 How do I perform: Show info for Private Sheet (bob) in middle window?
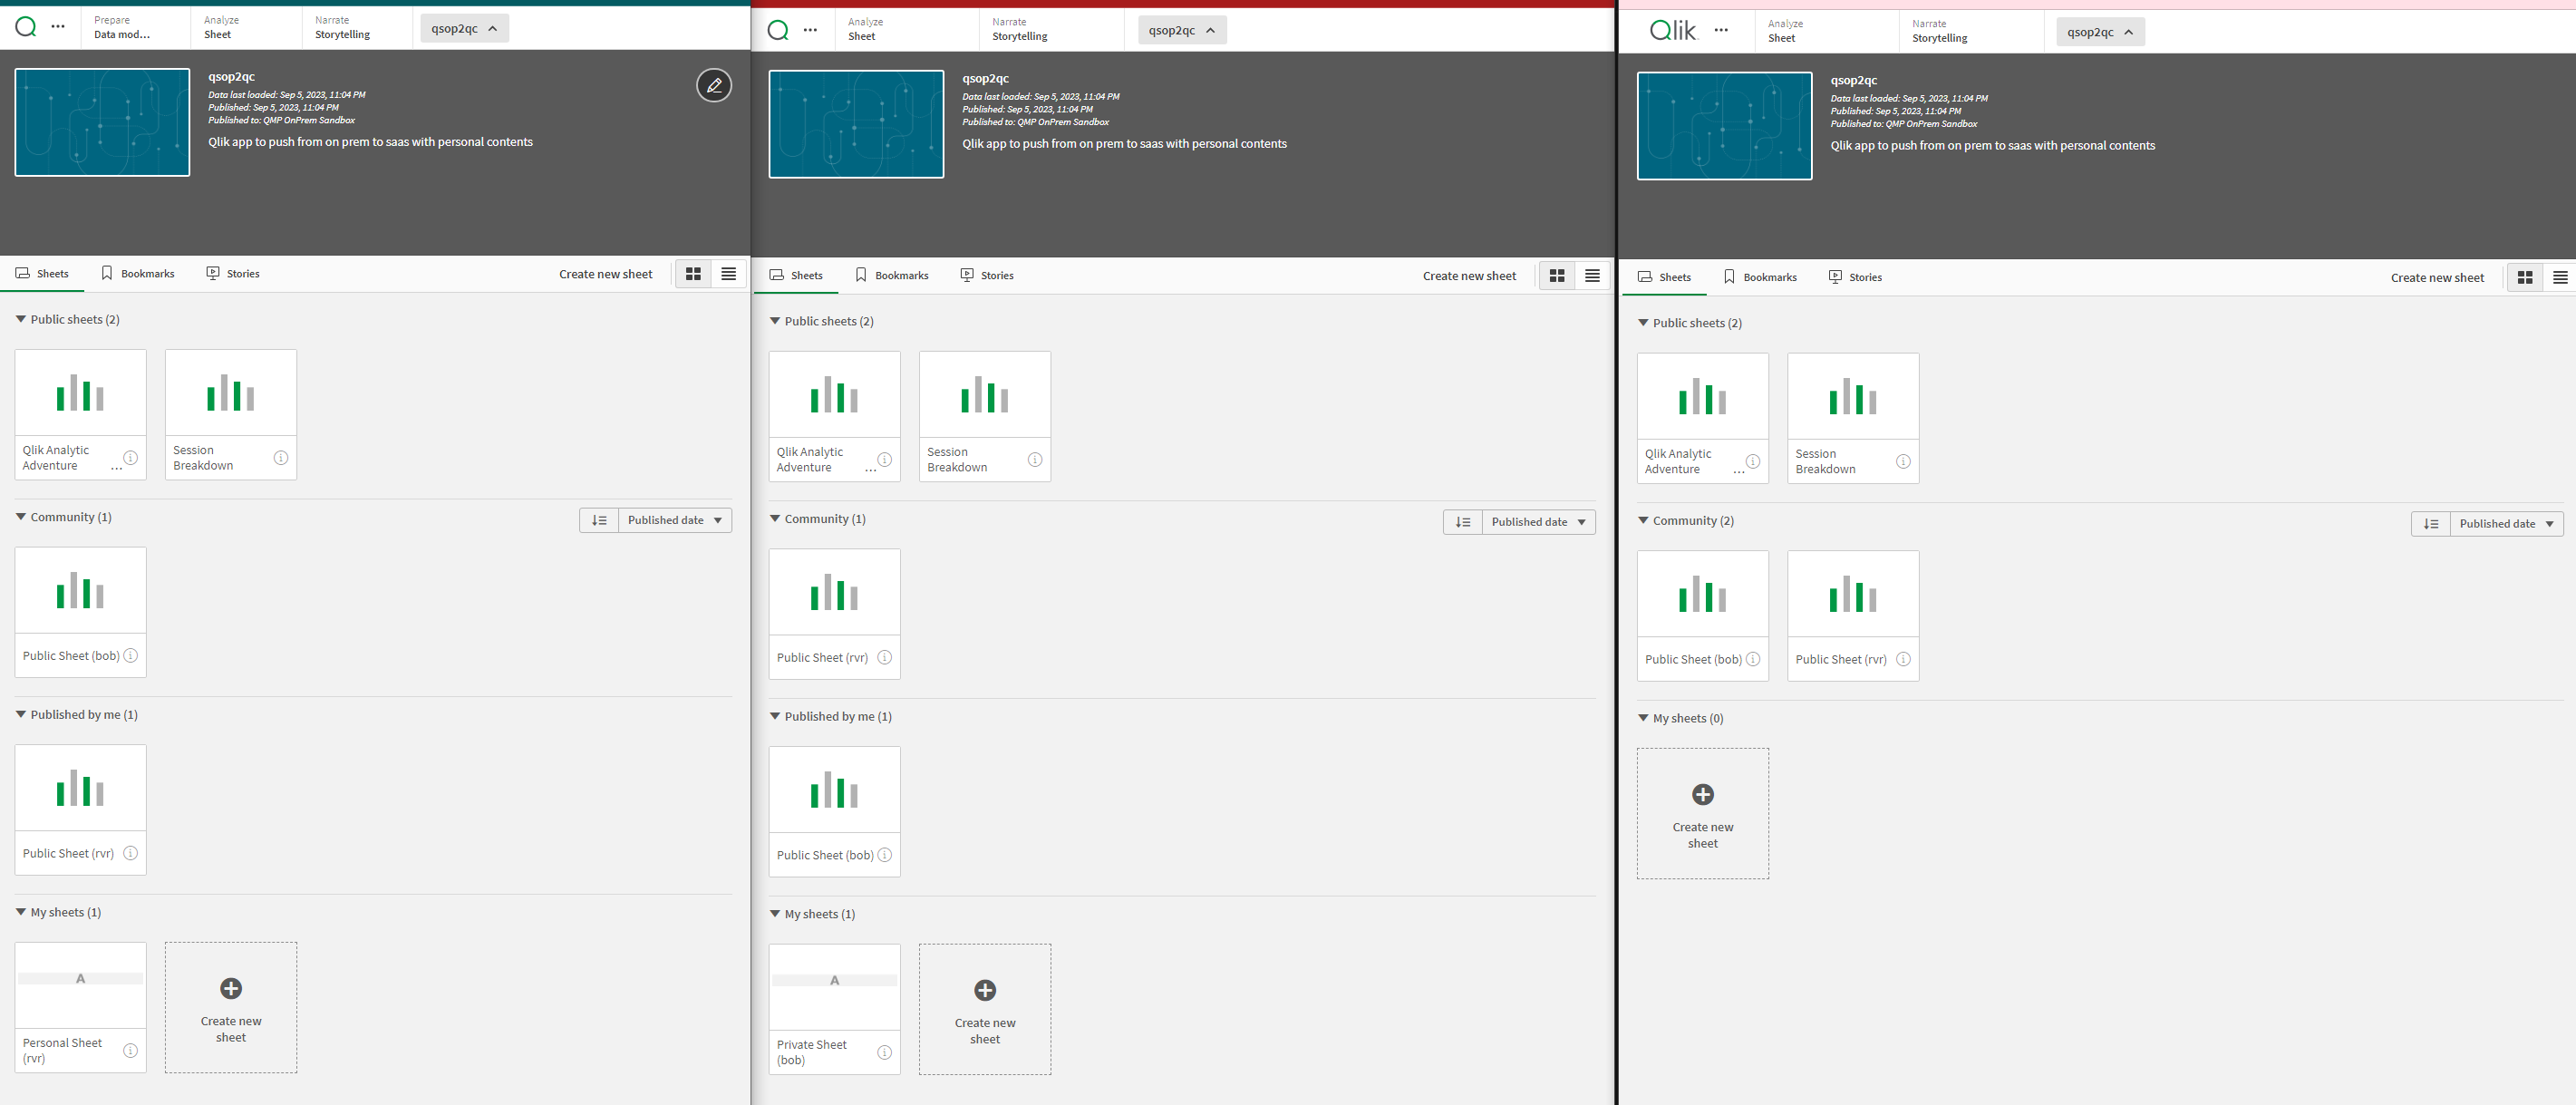tap(885, 1052)
